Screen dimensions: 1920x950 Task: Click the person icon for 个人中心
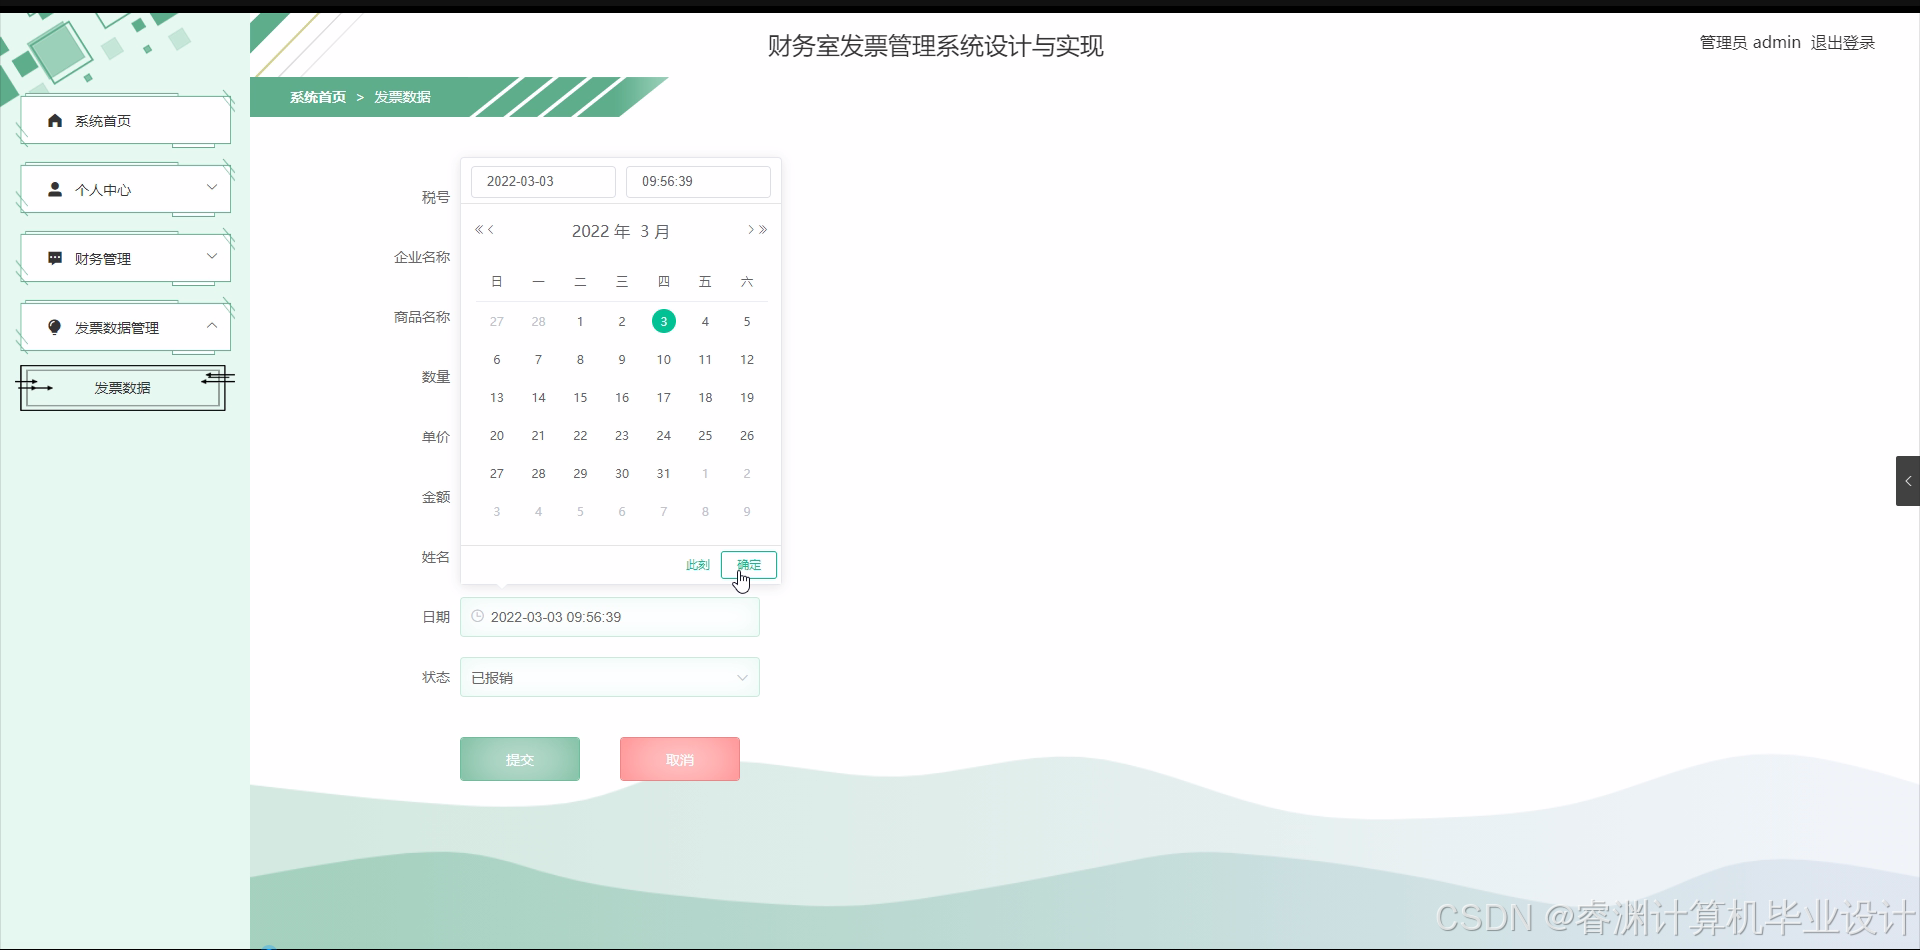click(54, 189)
